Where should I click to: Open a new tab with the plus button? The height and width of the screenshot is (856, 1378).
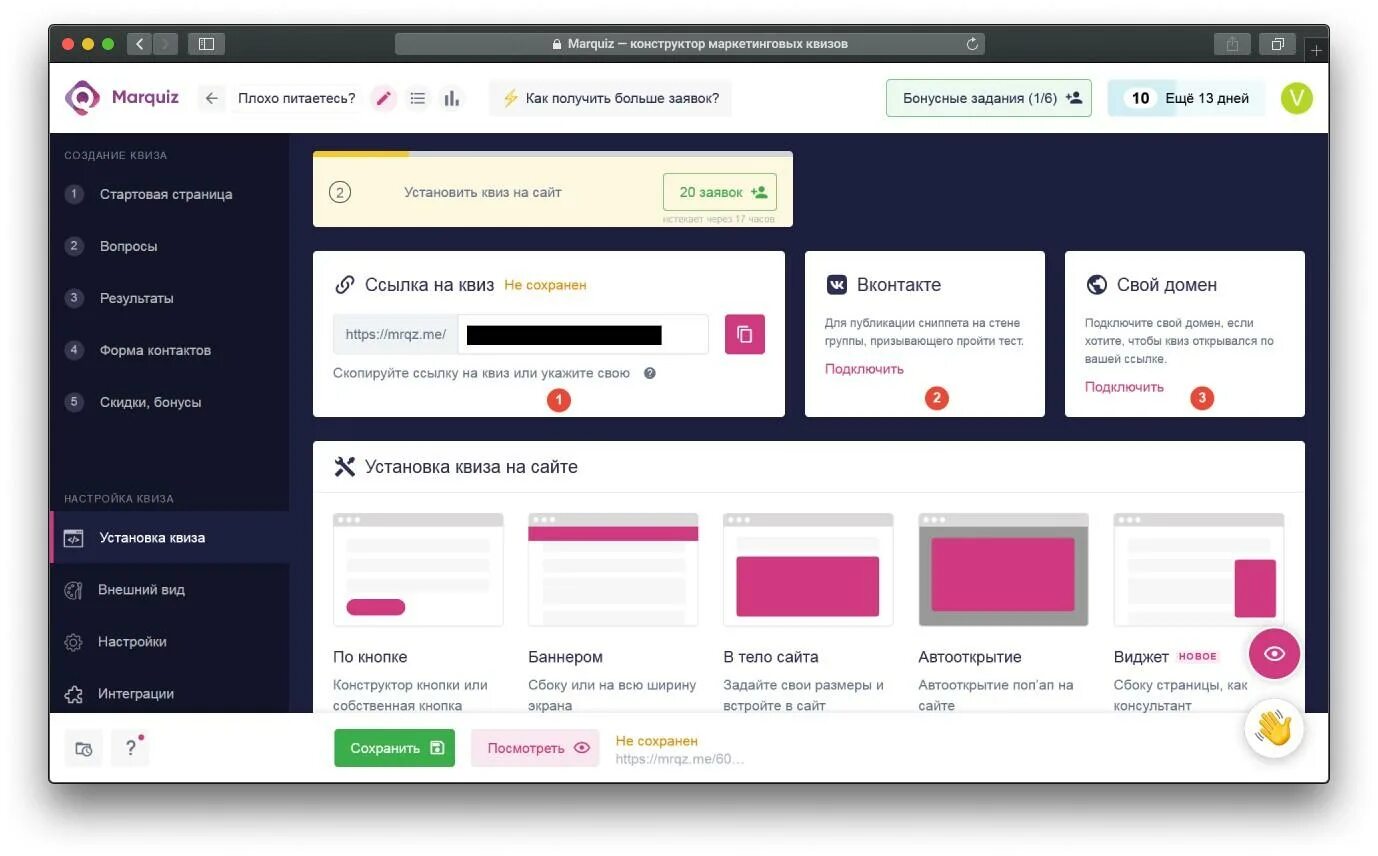coord(1317,50)
